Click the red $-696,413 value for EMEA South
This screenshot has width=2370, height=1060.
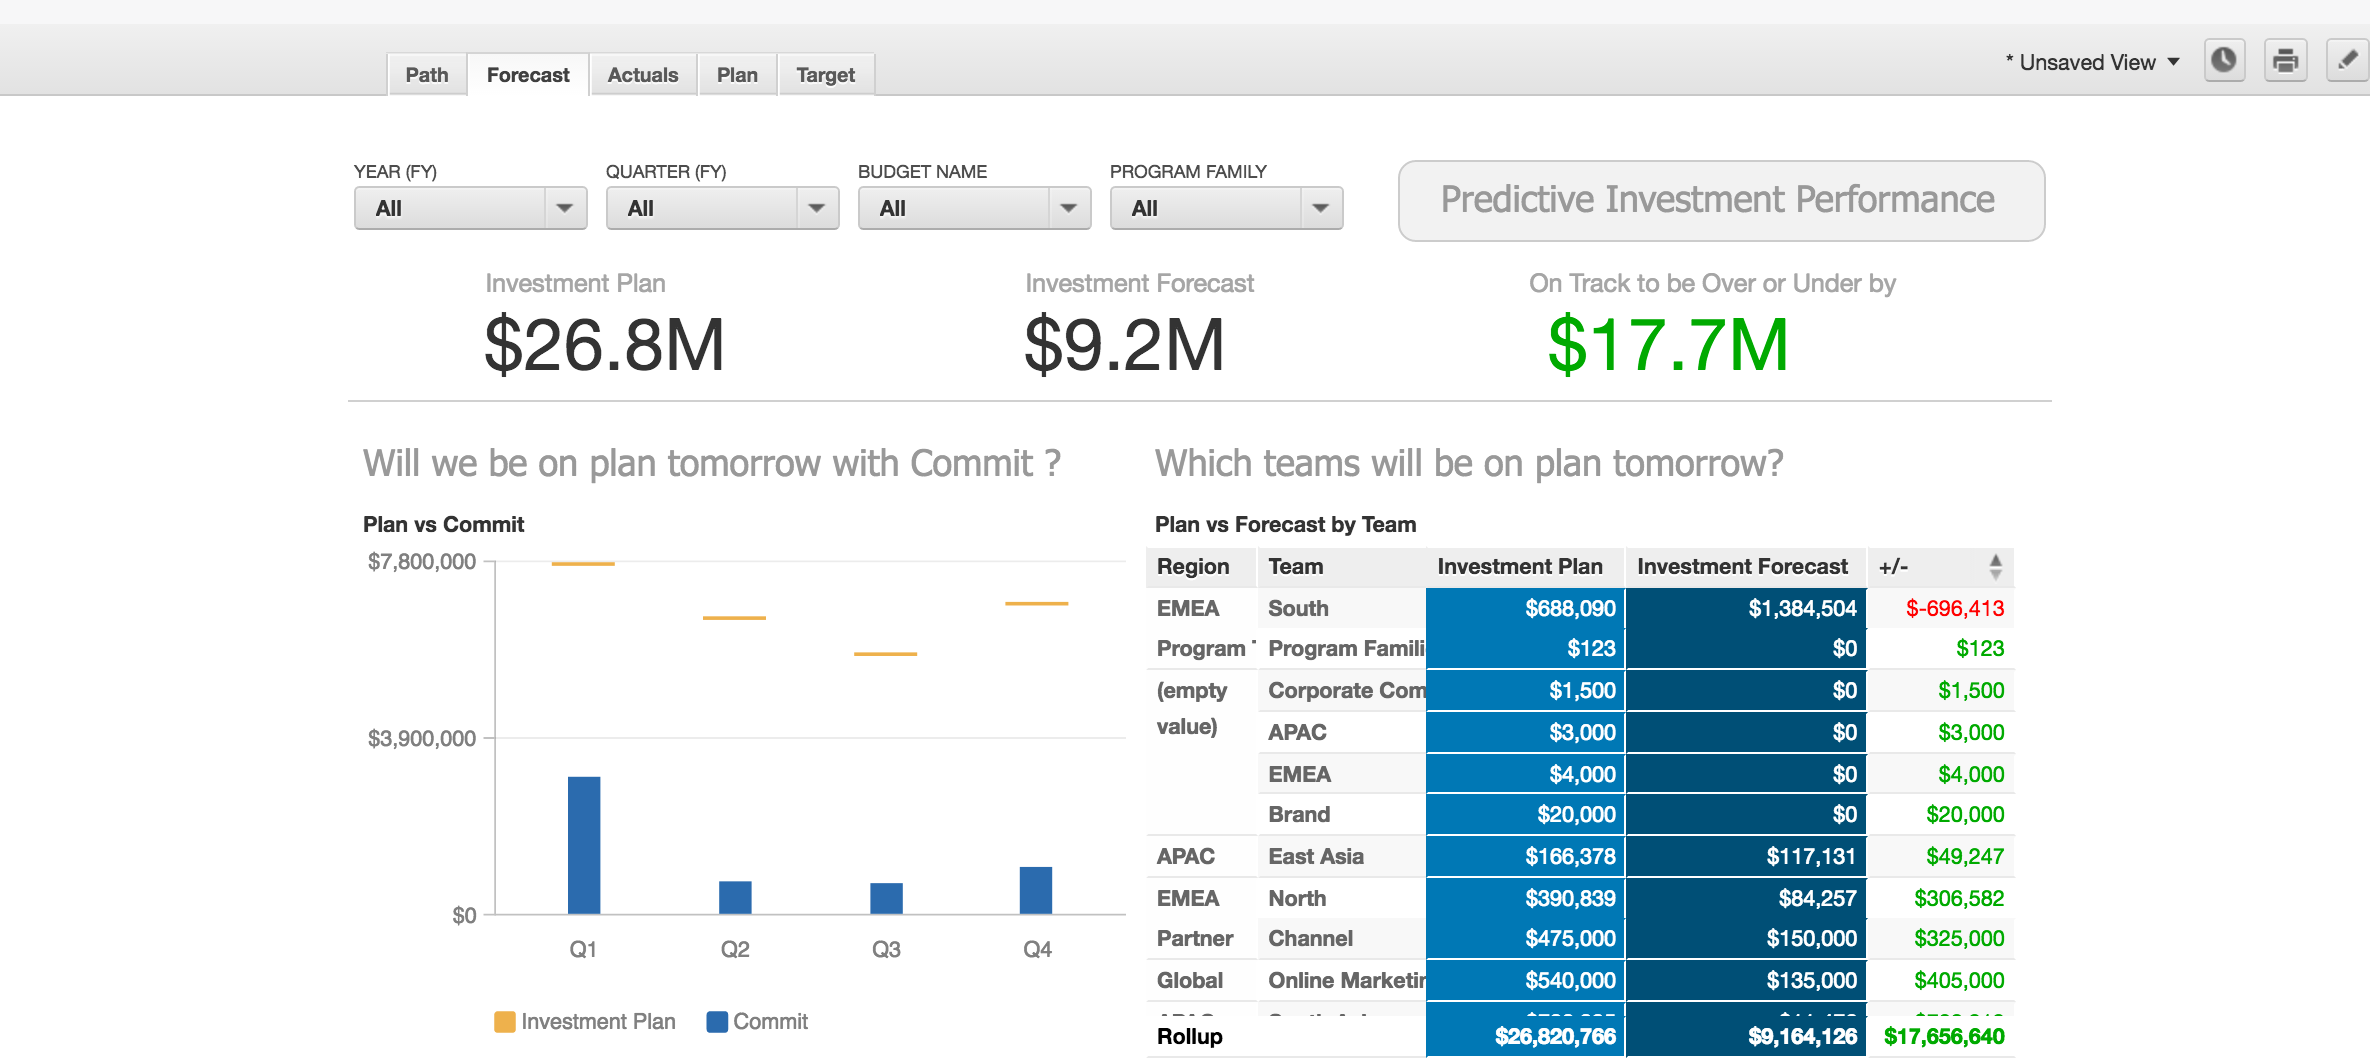[x=1954, y=609]
